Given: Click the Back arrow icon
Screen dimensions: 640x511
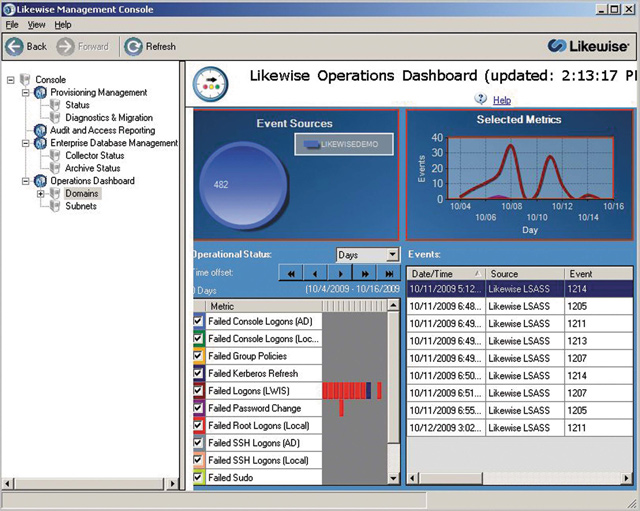Looking at the screenshot, I should [x=14, y=47].
